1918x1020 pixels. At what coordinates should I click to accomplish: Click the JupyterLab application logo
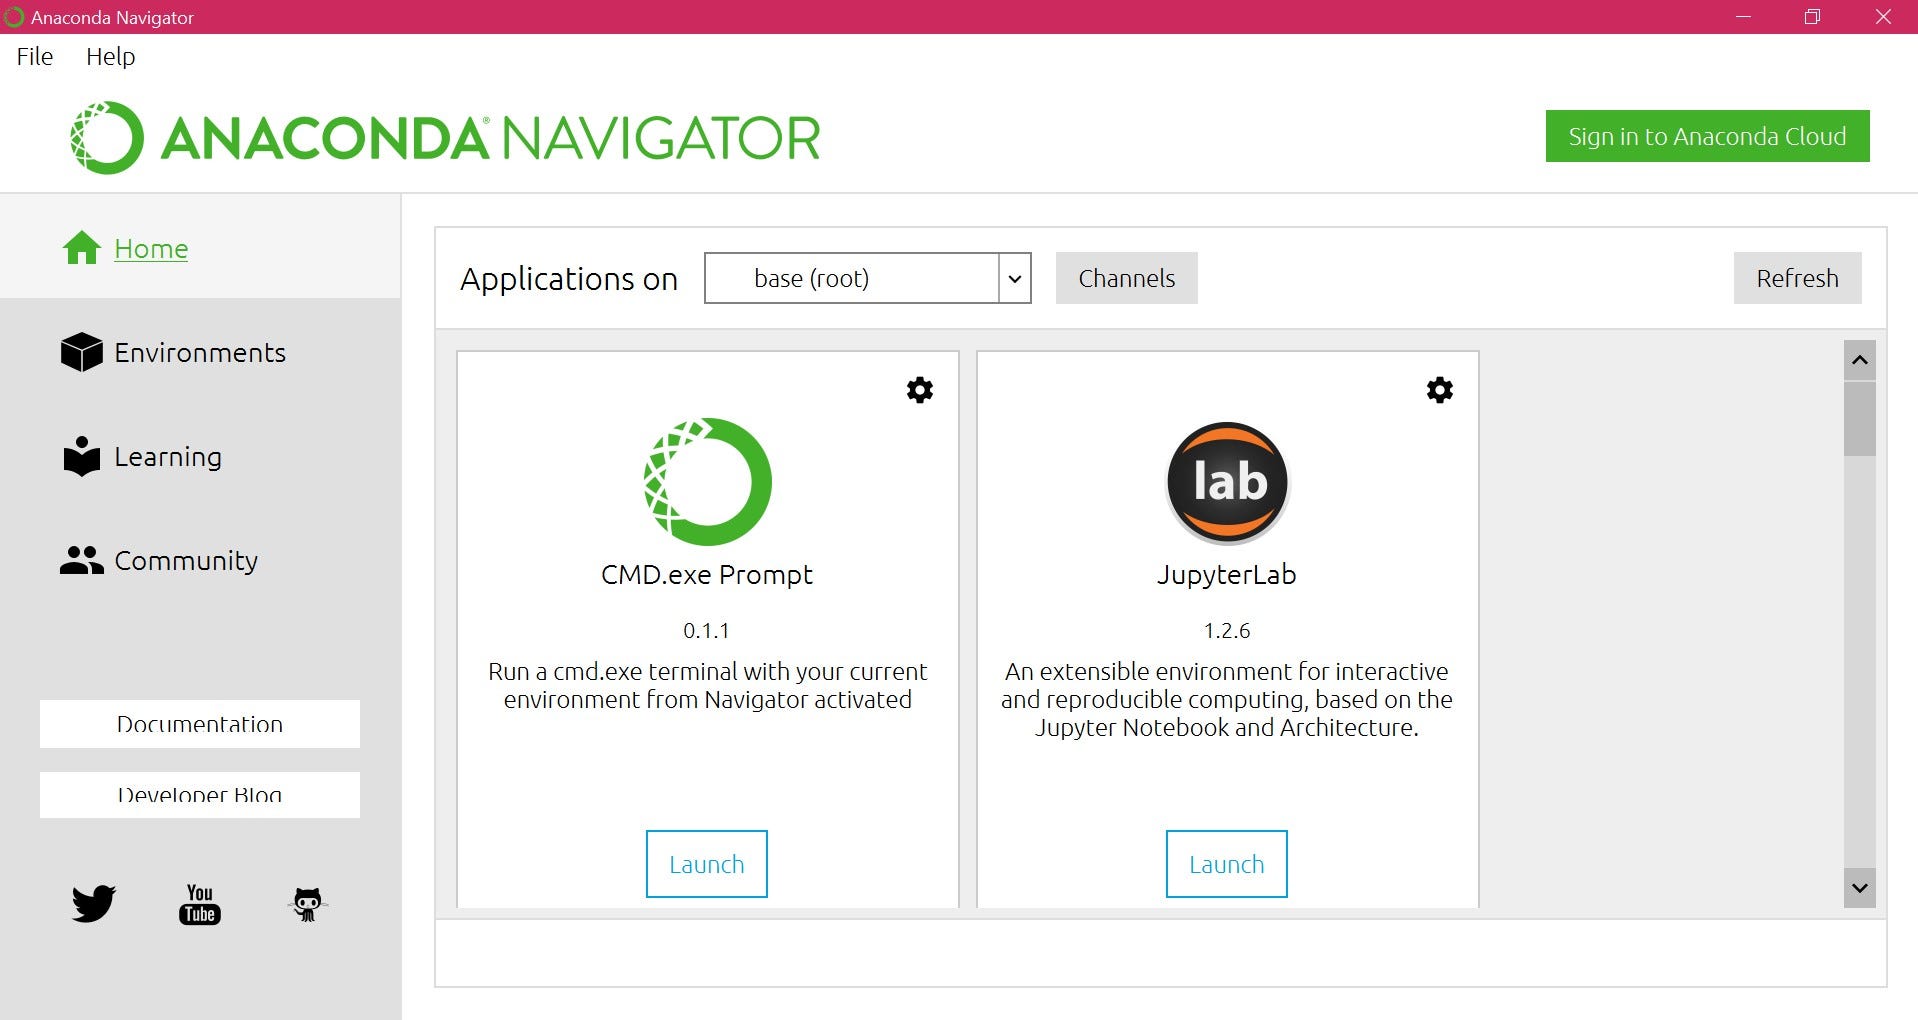click(x=1228, y=483)
